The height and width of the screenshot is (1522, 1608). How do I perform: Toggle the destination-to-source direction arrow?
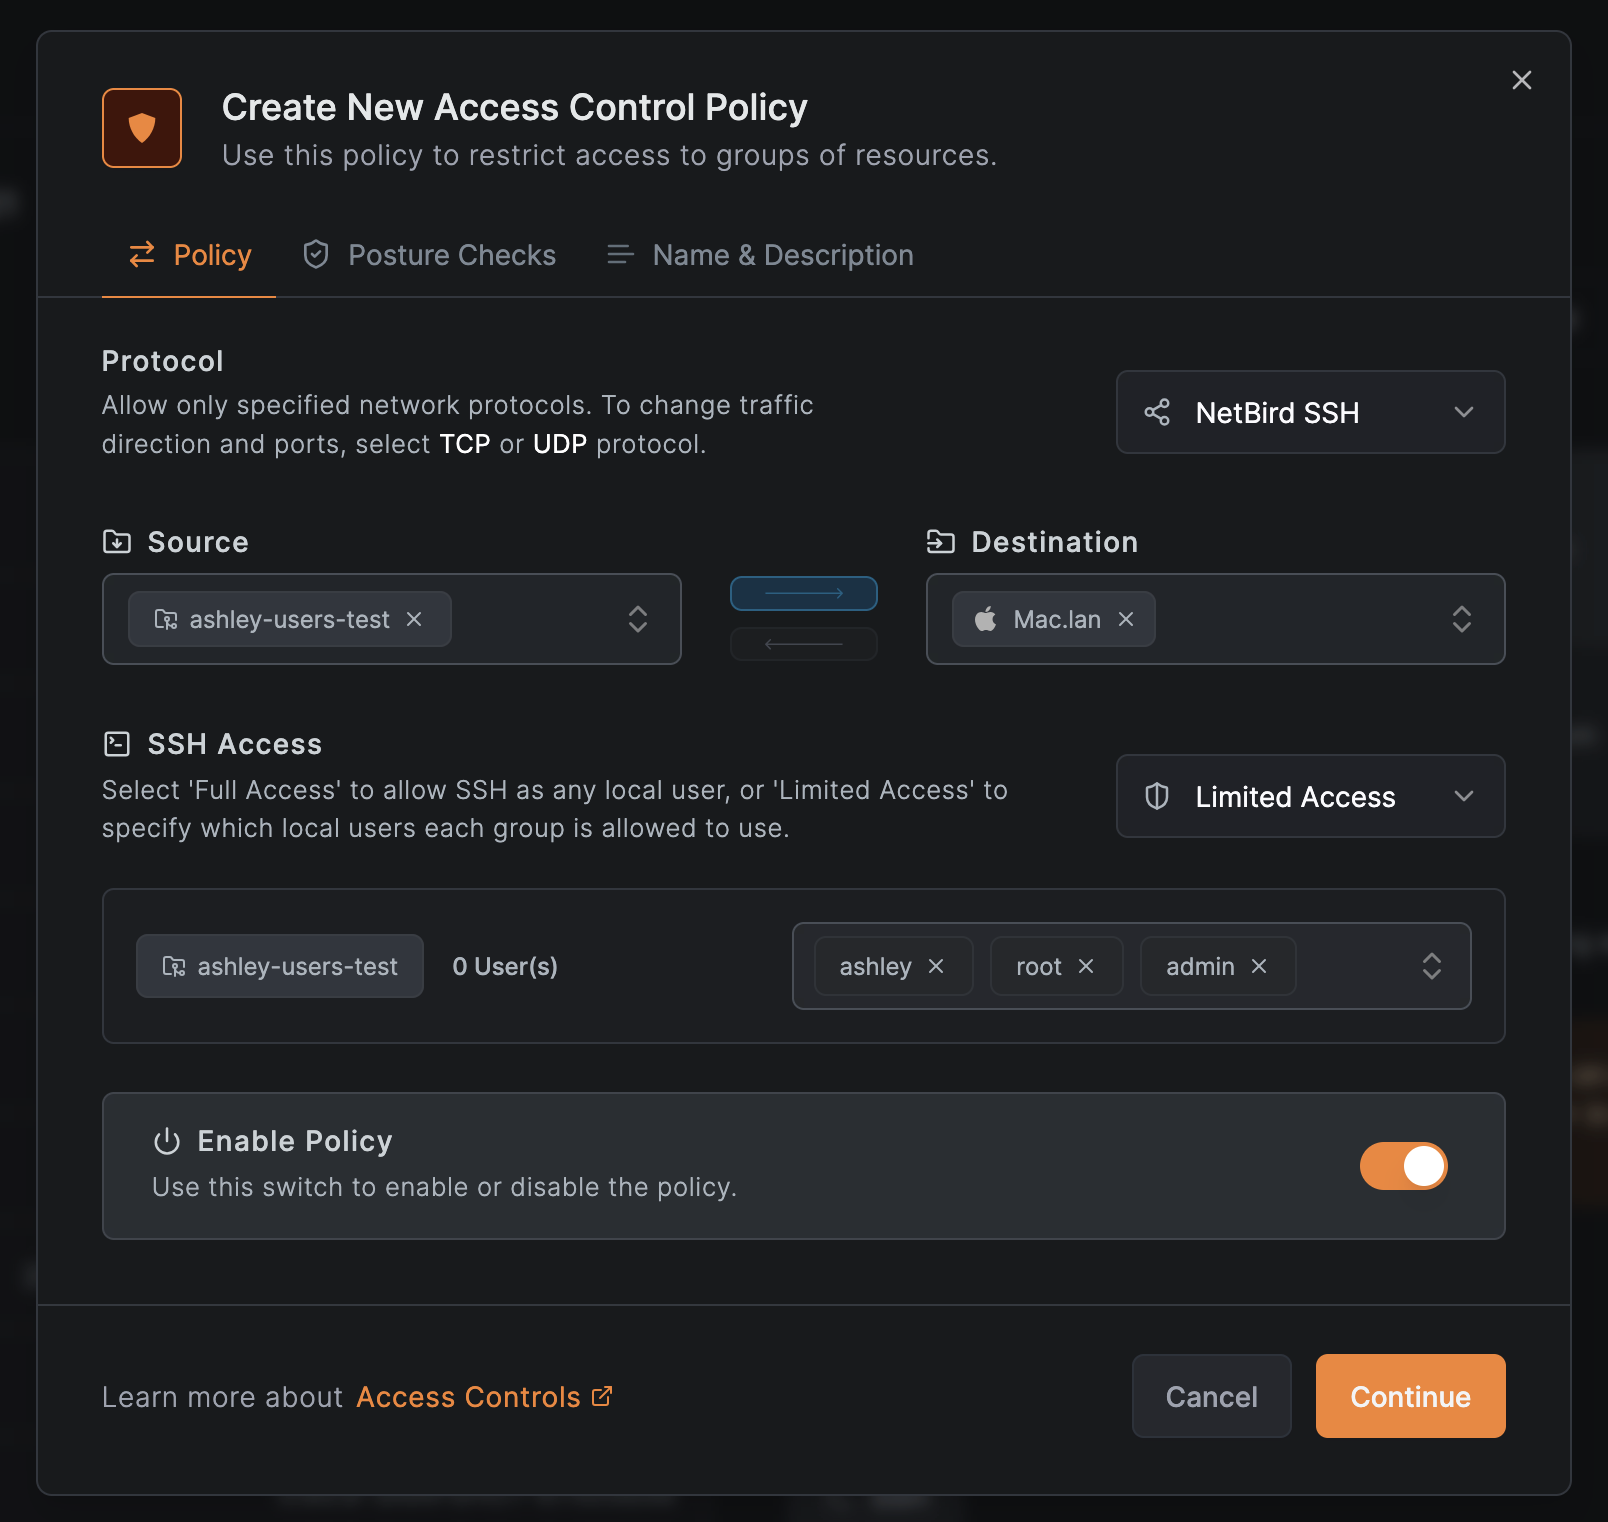pos(803,644)
